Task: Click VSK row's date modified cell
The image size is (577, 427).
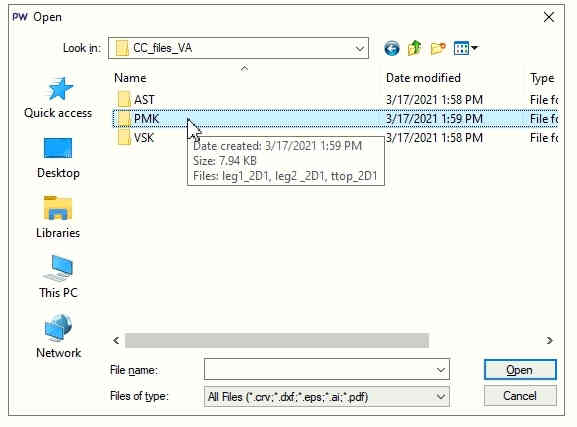Action: [434, 138]
